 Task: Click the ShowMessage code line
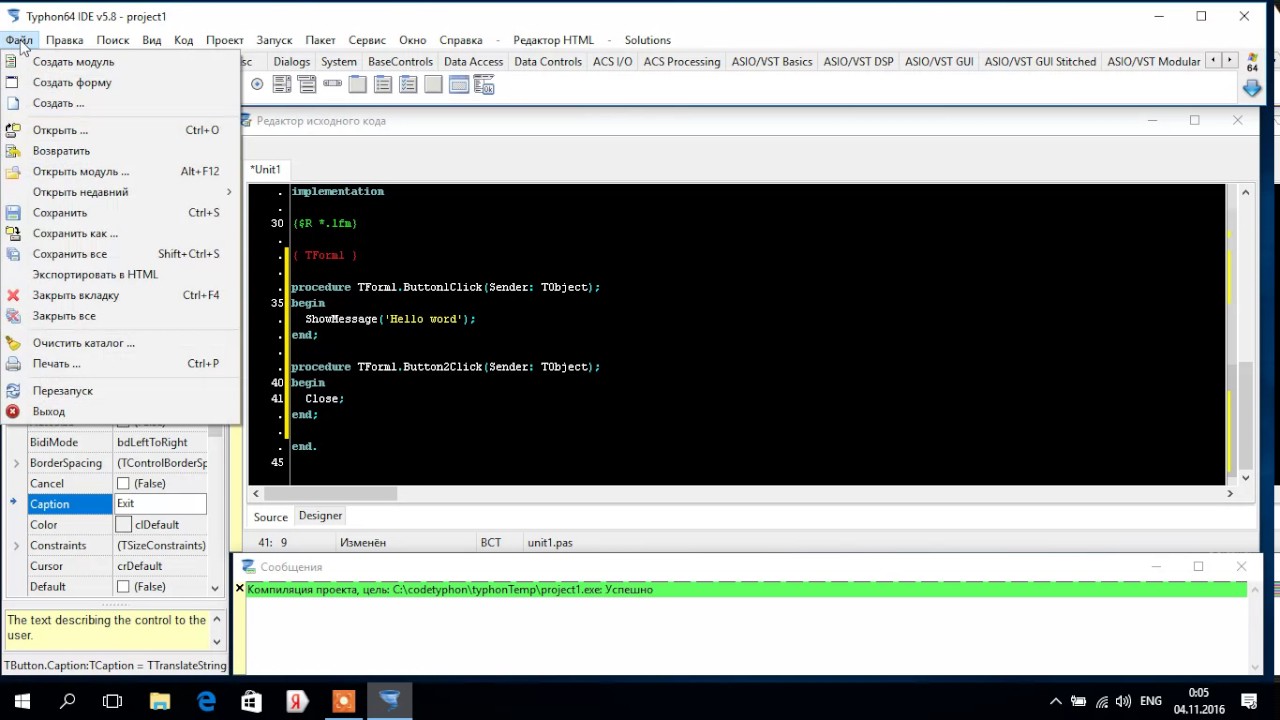coord(390,319)
